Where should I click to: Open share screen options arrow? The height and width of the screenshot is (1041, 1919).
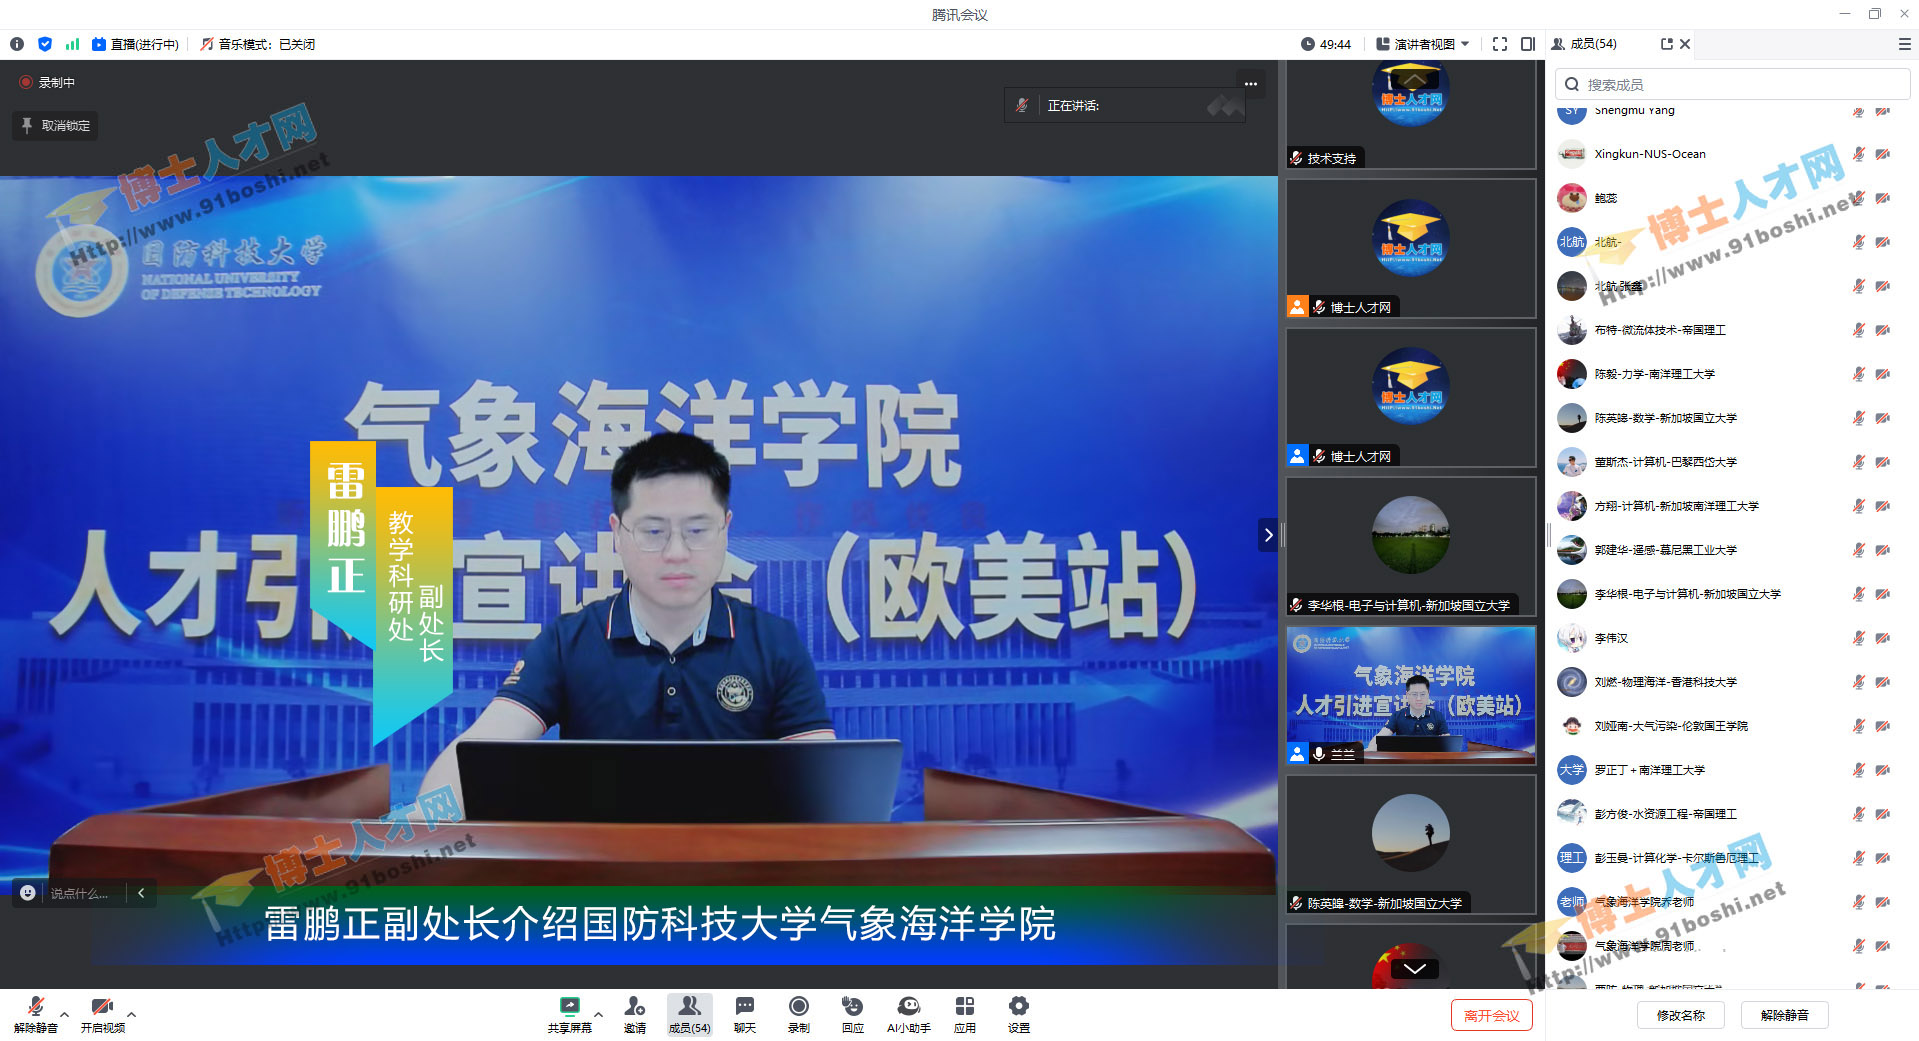click(599, 1013)
